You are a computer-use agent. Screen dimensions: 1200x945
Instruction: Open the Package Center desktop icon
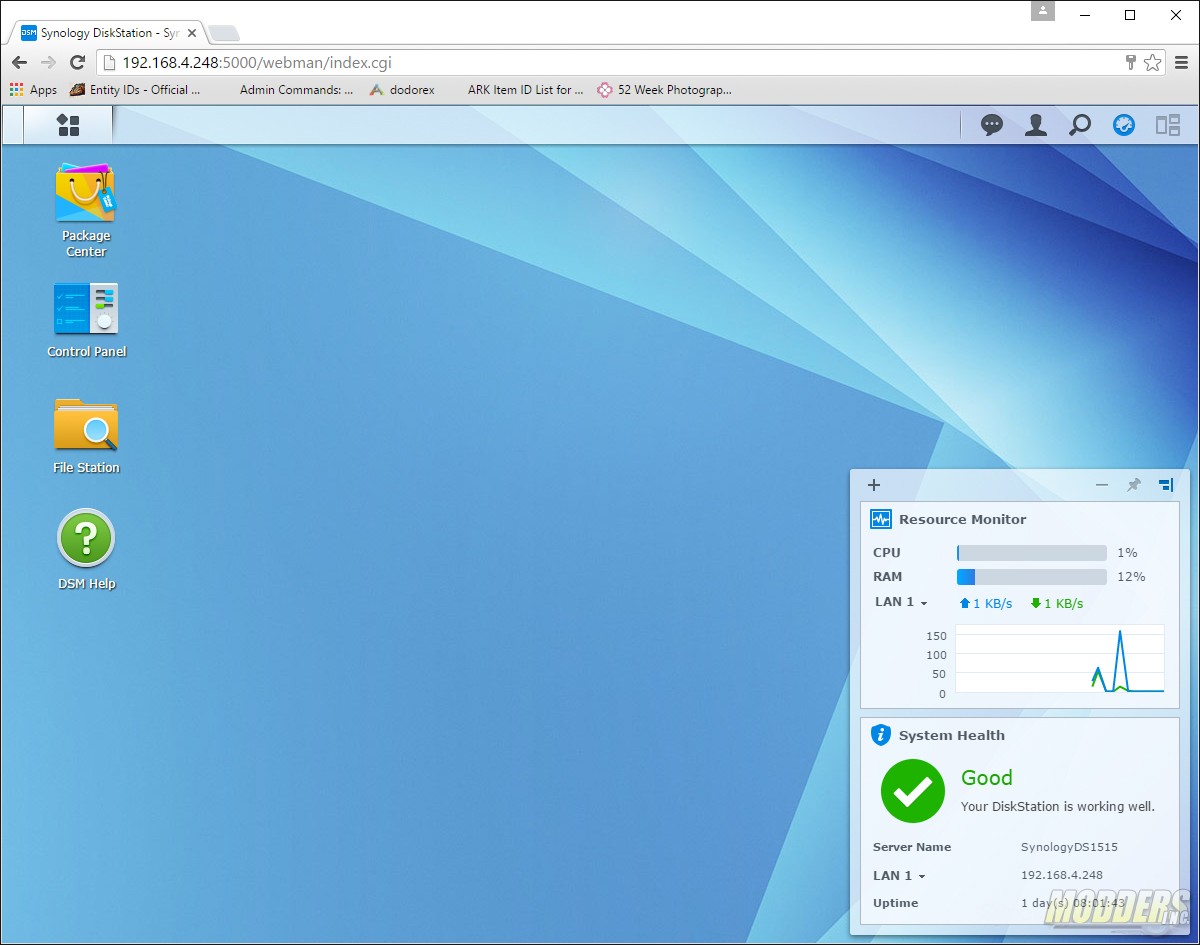pyautogui.click(x=86, y=211)
